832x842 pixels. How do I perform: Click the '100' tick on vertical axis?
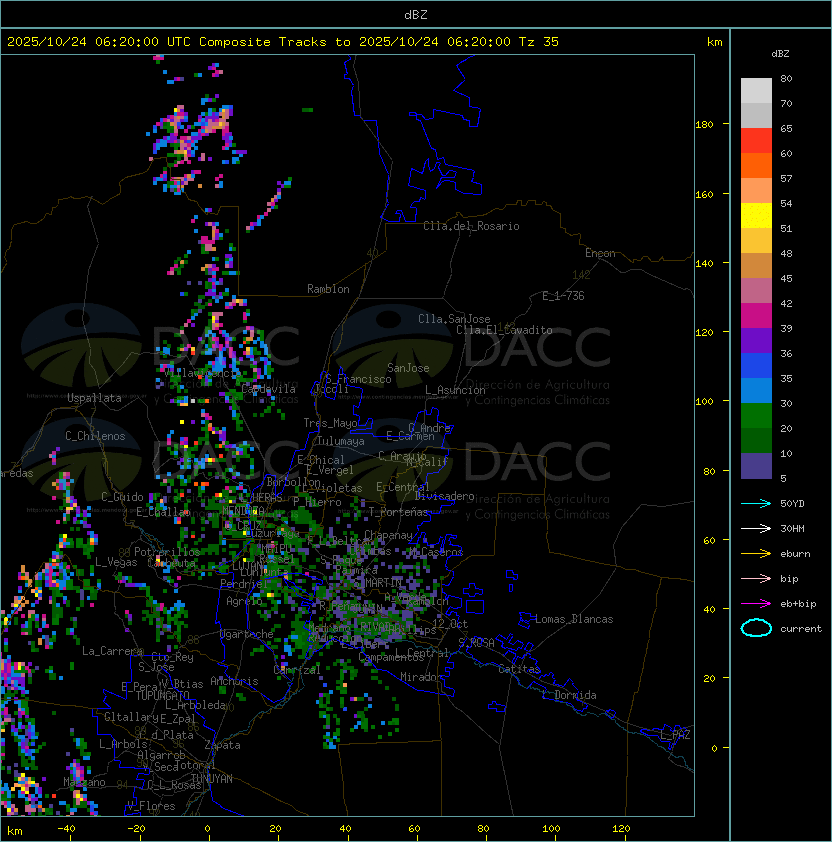pos(704,402)
